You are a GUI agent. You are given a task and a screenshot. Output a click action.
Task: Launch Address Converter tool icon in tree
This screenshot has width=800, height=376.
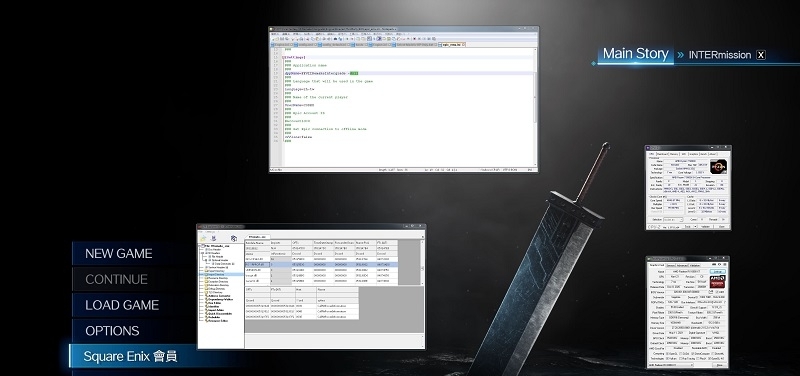click(x=207, y=296)
